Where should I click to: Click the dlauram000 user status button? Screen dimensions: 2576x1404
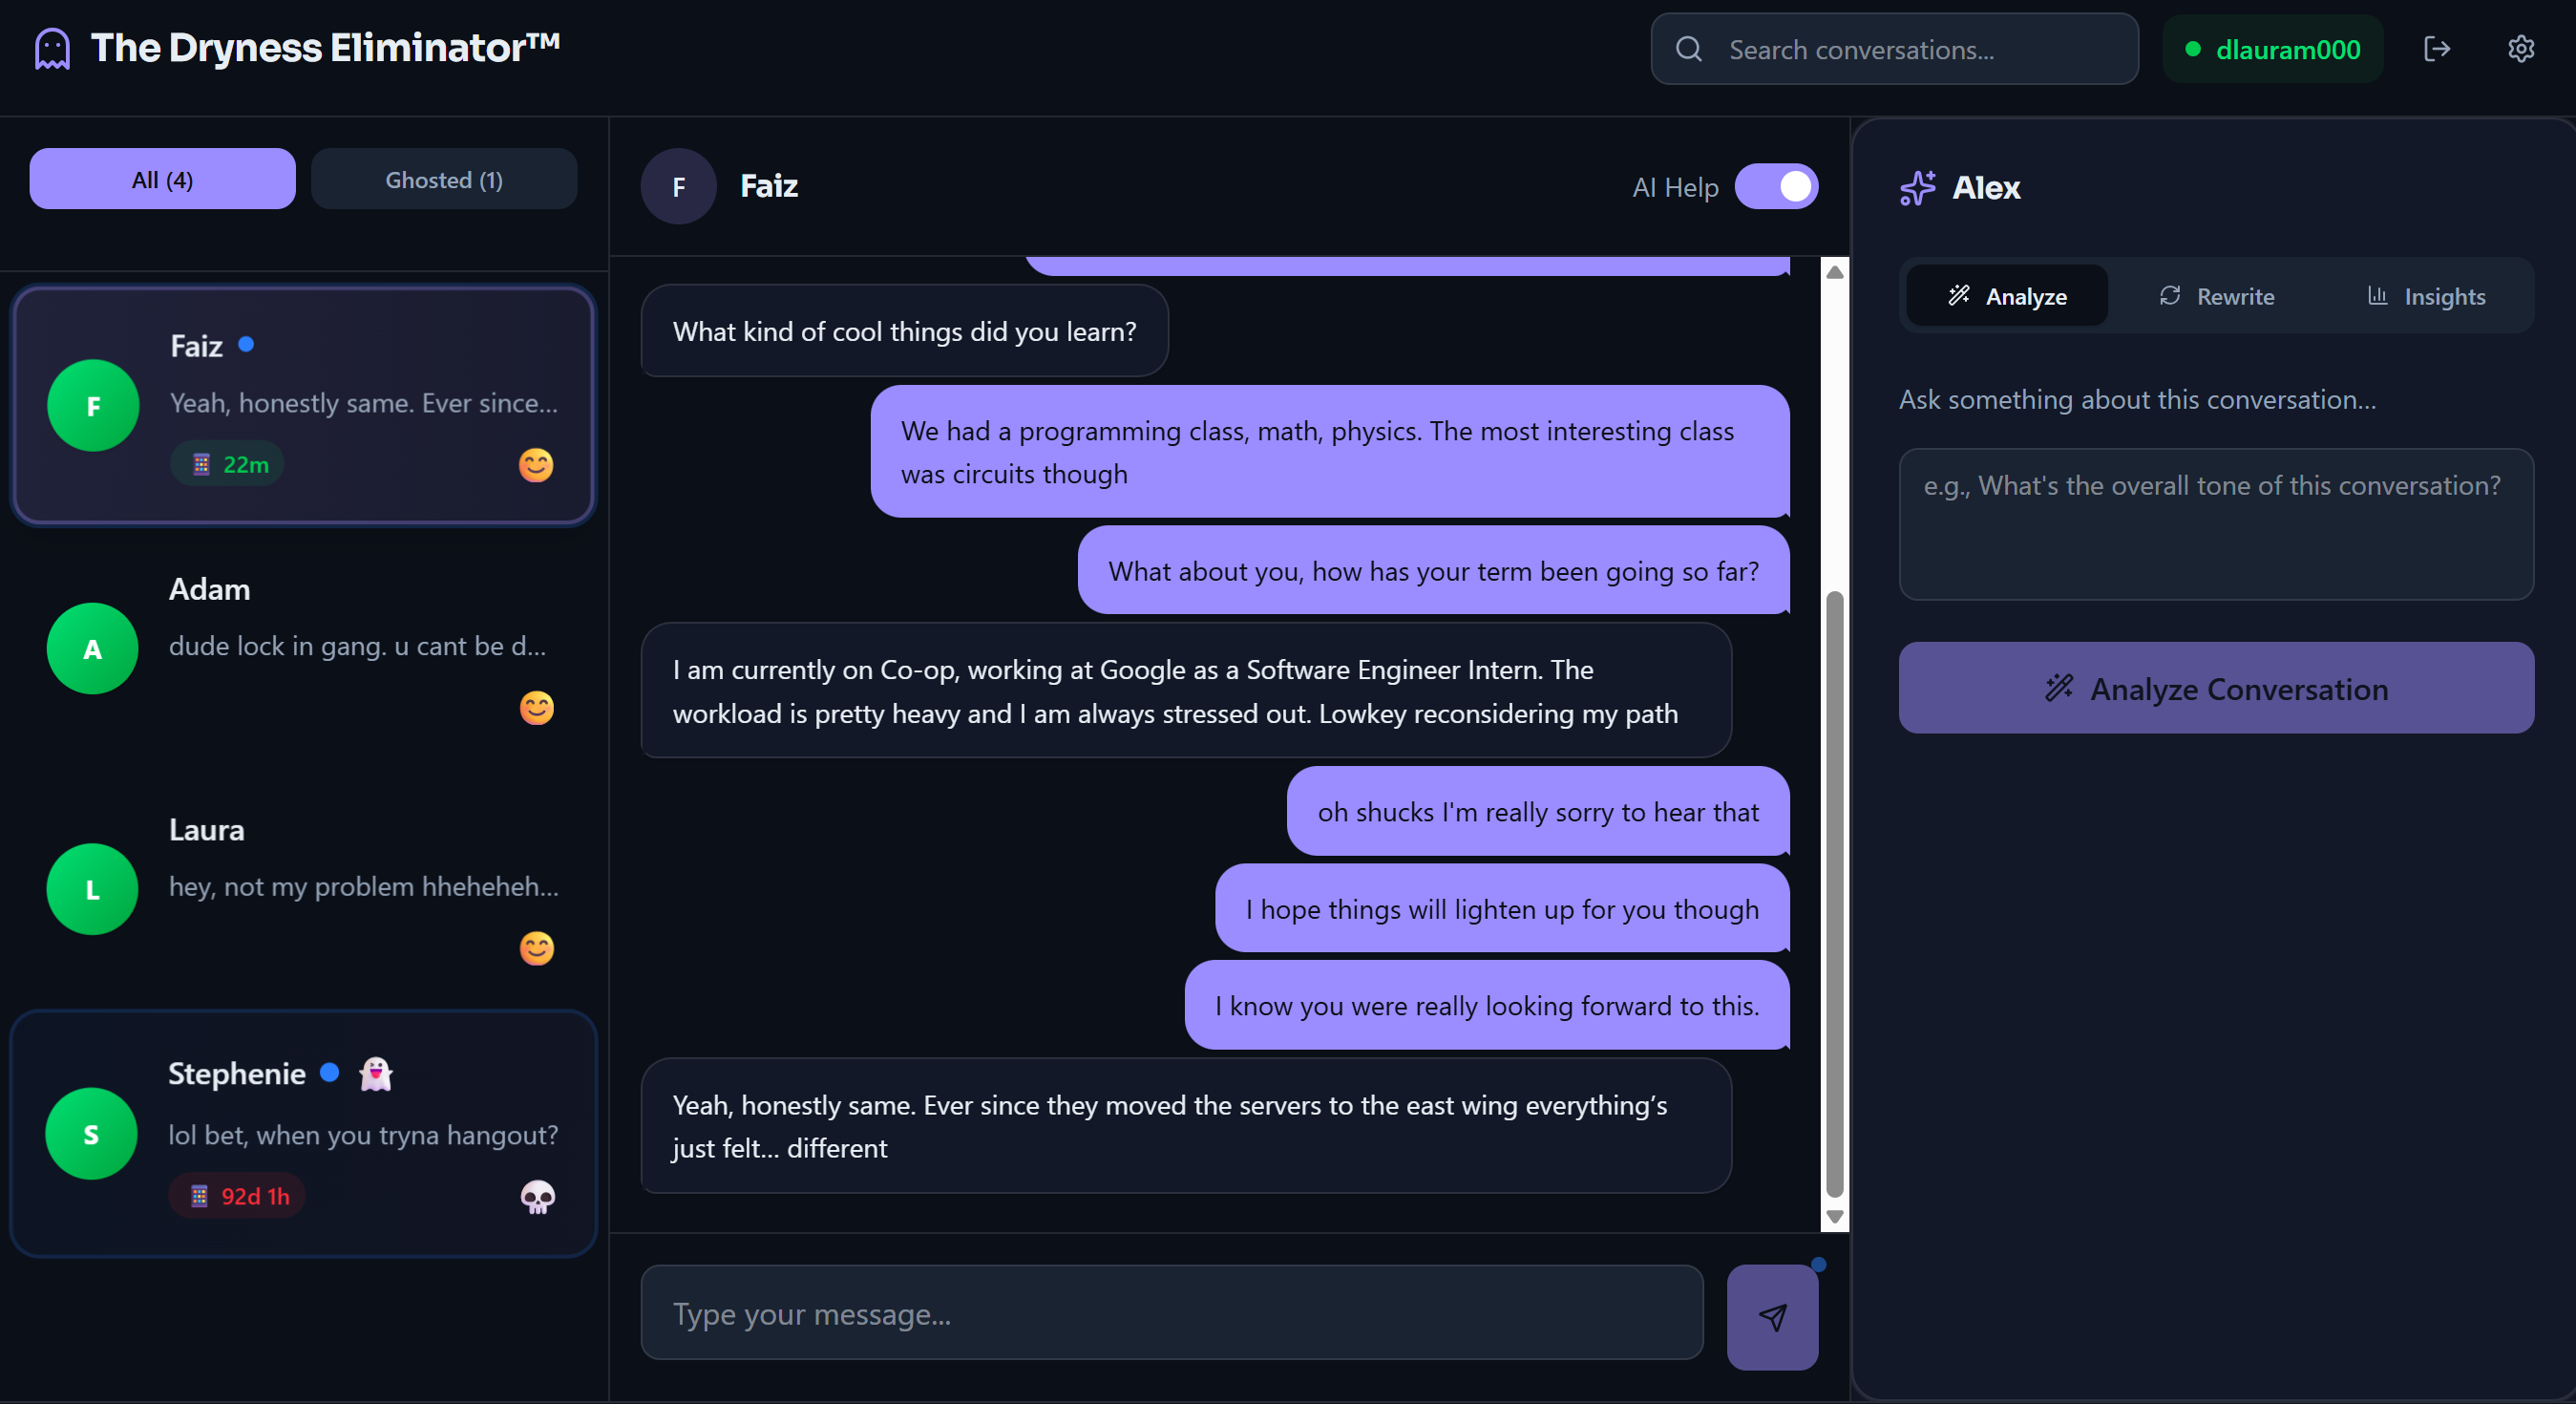(x=2273, y=49)
